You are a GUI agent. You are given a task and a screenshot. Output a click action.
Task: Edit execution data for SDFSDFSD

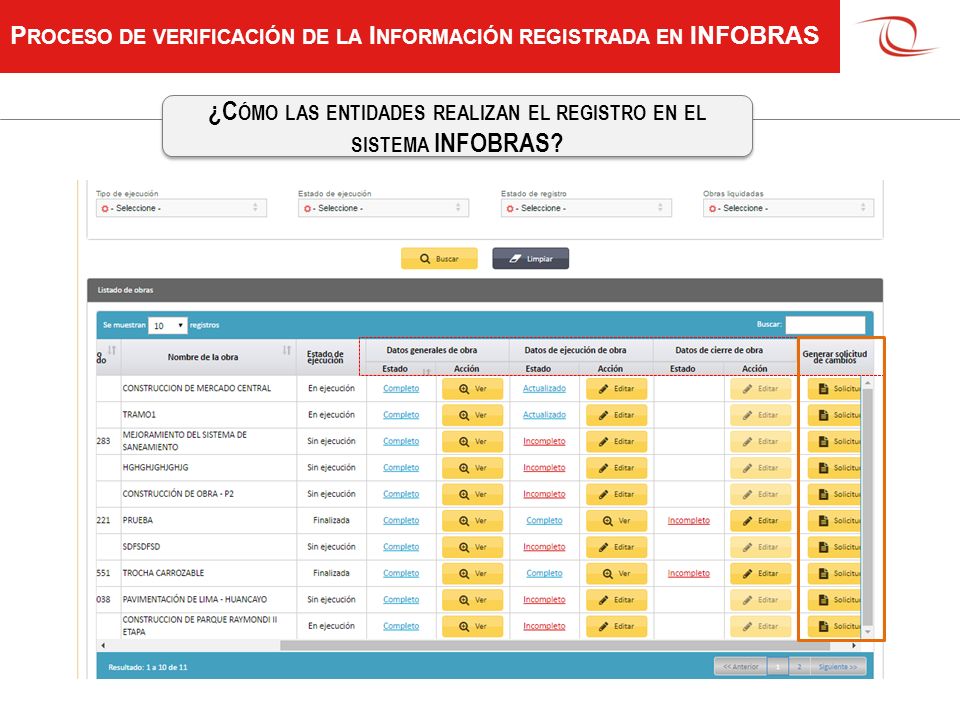tap(616, 547)
